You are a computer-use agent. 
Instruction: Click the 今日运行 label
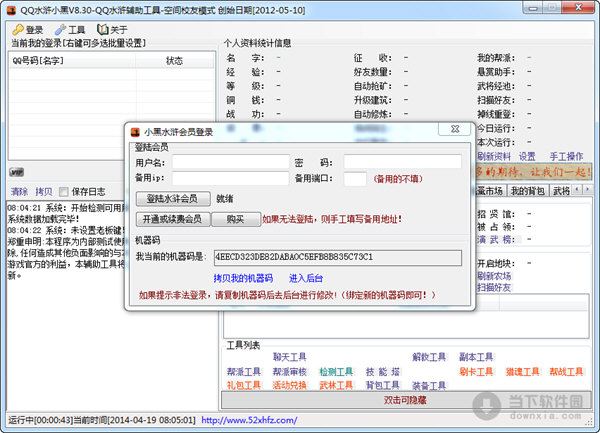[496, 128]
